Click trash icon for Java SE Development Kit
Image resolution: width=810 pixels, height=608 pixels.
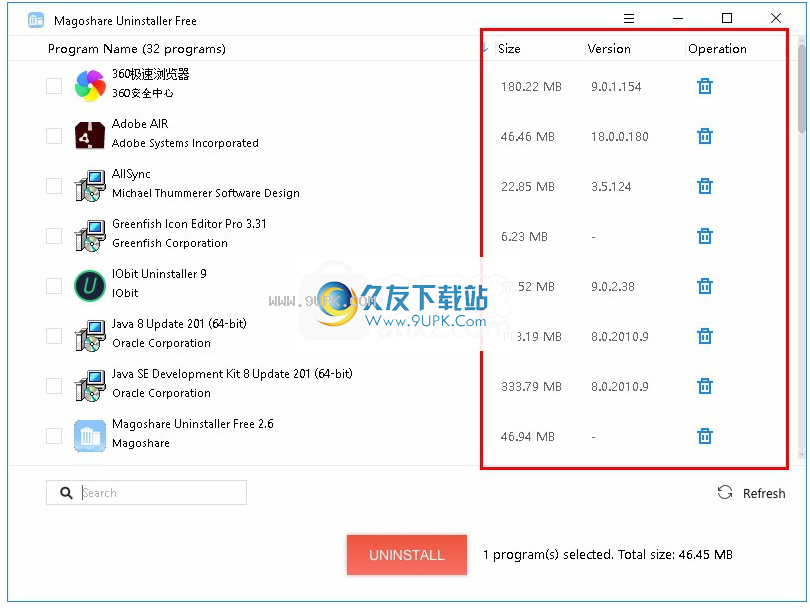click(705, 386)
